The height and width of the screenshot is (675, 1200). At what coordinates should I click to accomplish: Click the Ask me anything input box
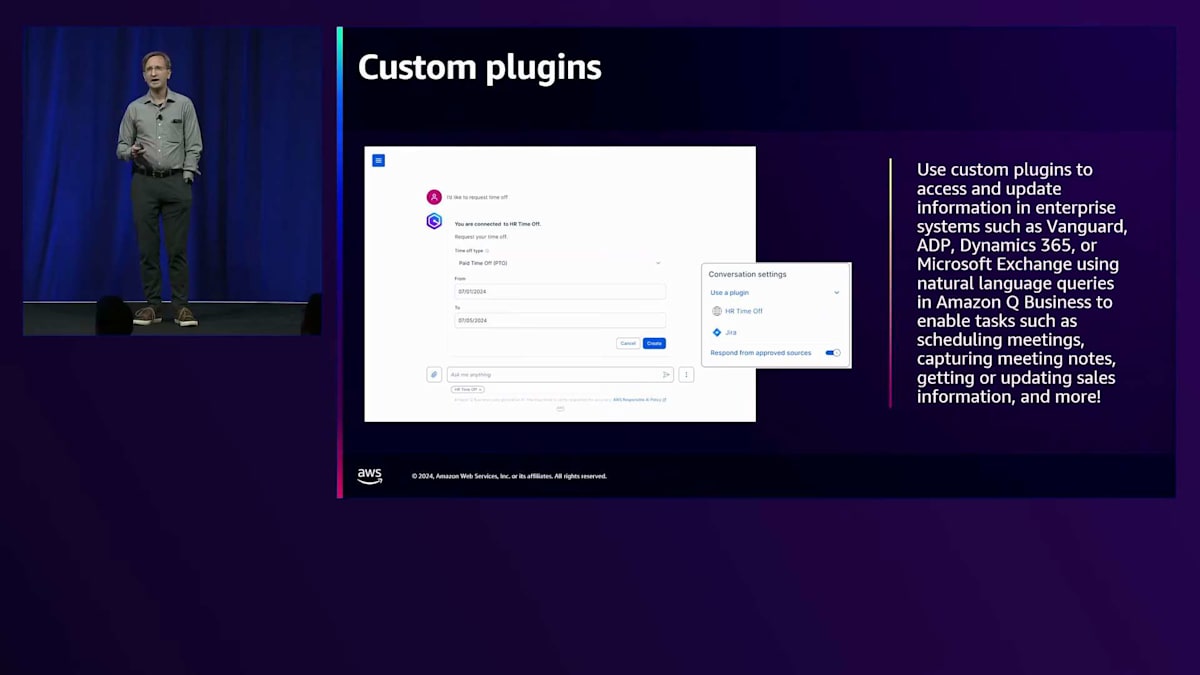(560, 375)
